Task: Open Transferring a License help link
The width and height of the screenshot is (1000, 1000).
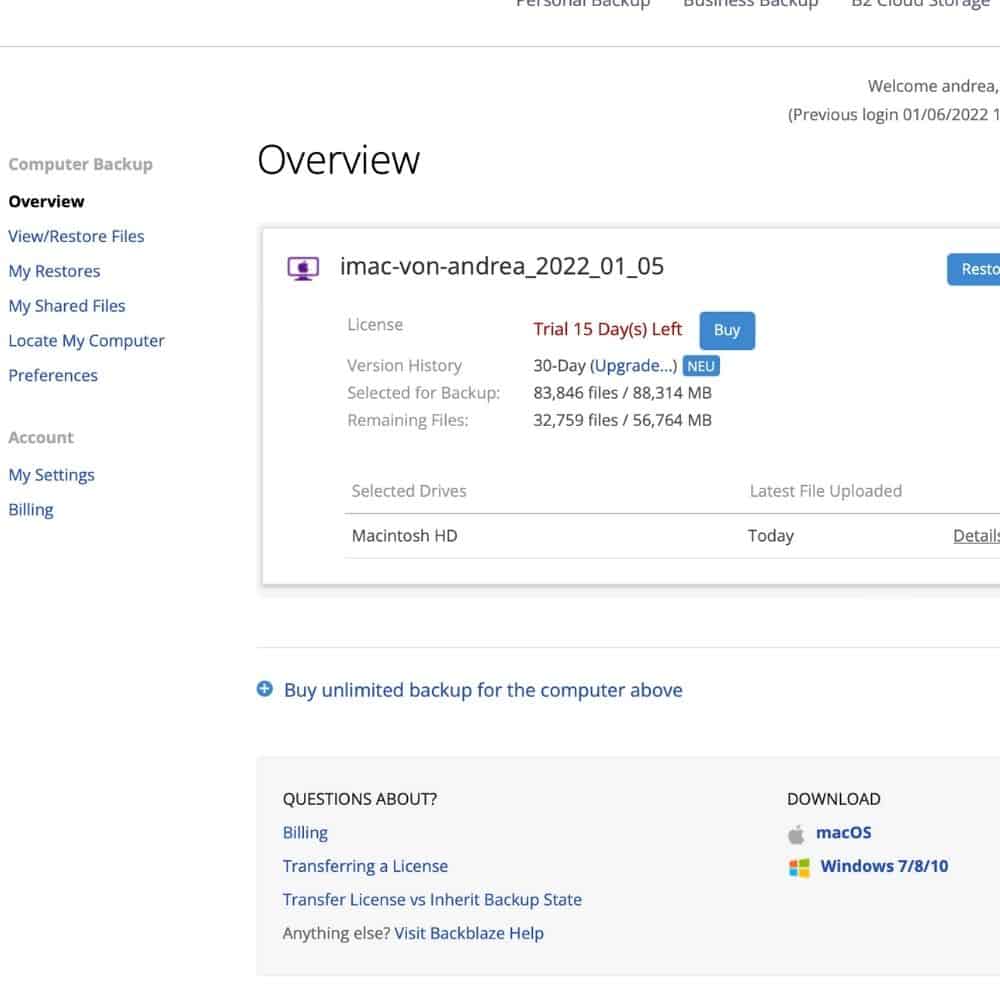Action: point(365,866)
